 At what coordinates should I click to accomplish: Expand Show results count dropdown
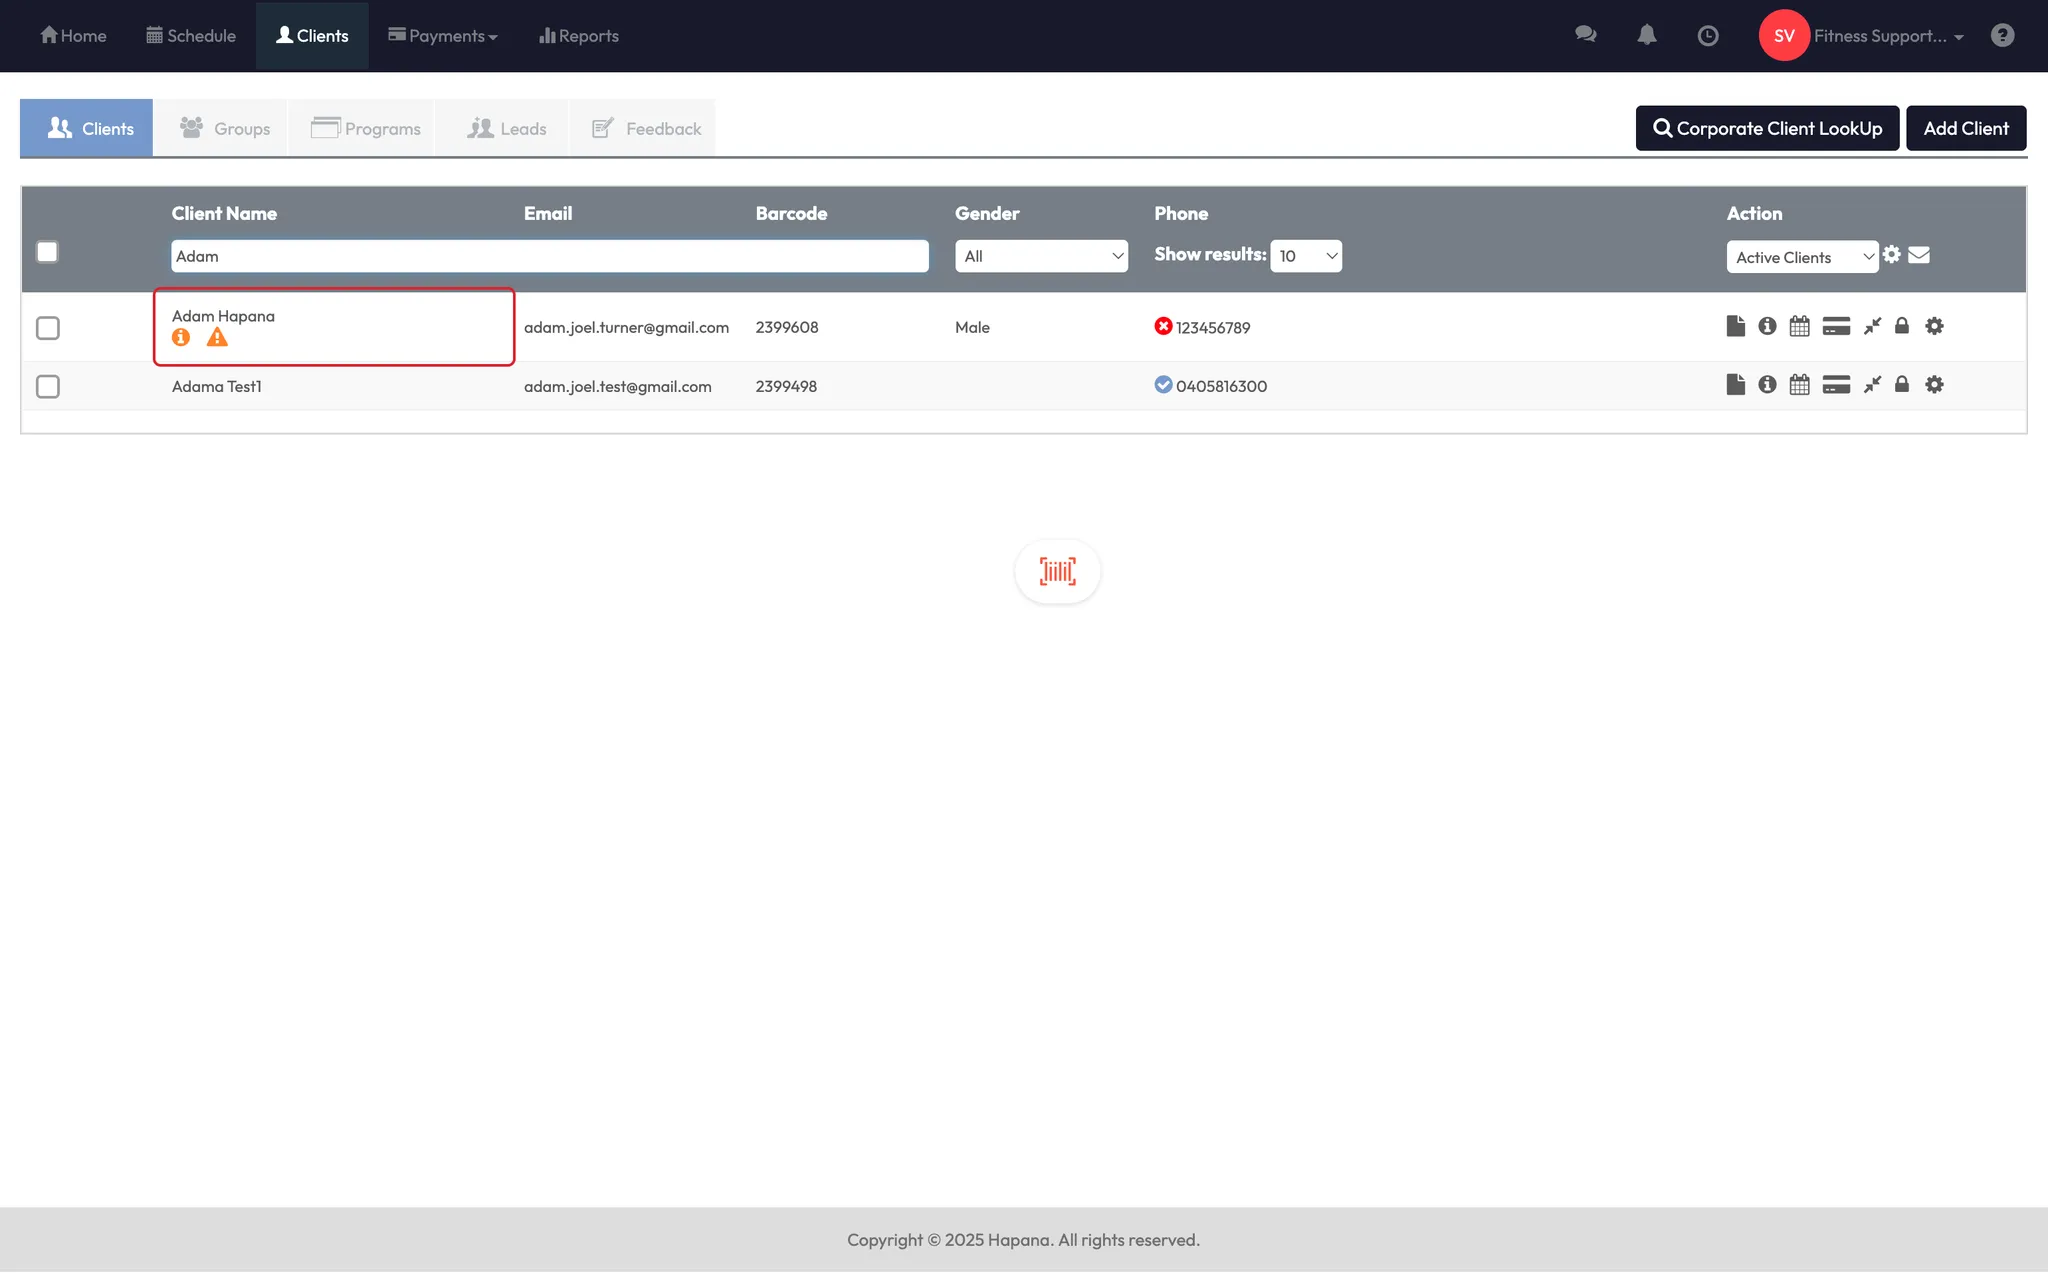point(1306,256)
